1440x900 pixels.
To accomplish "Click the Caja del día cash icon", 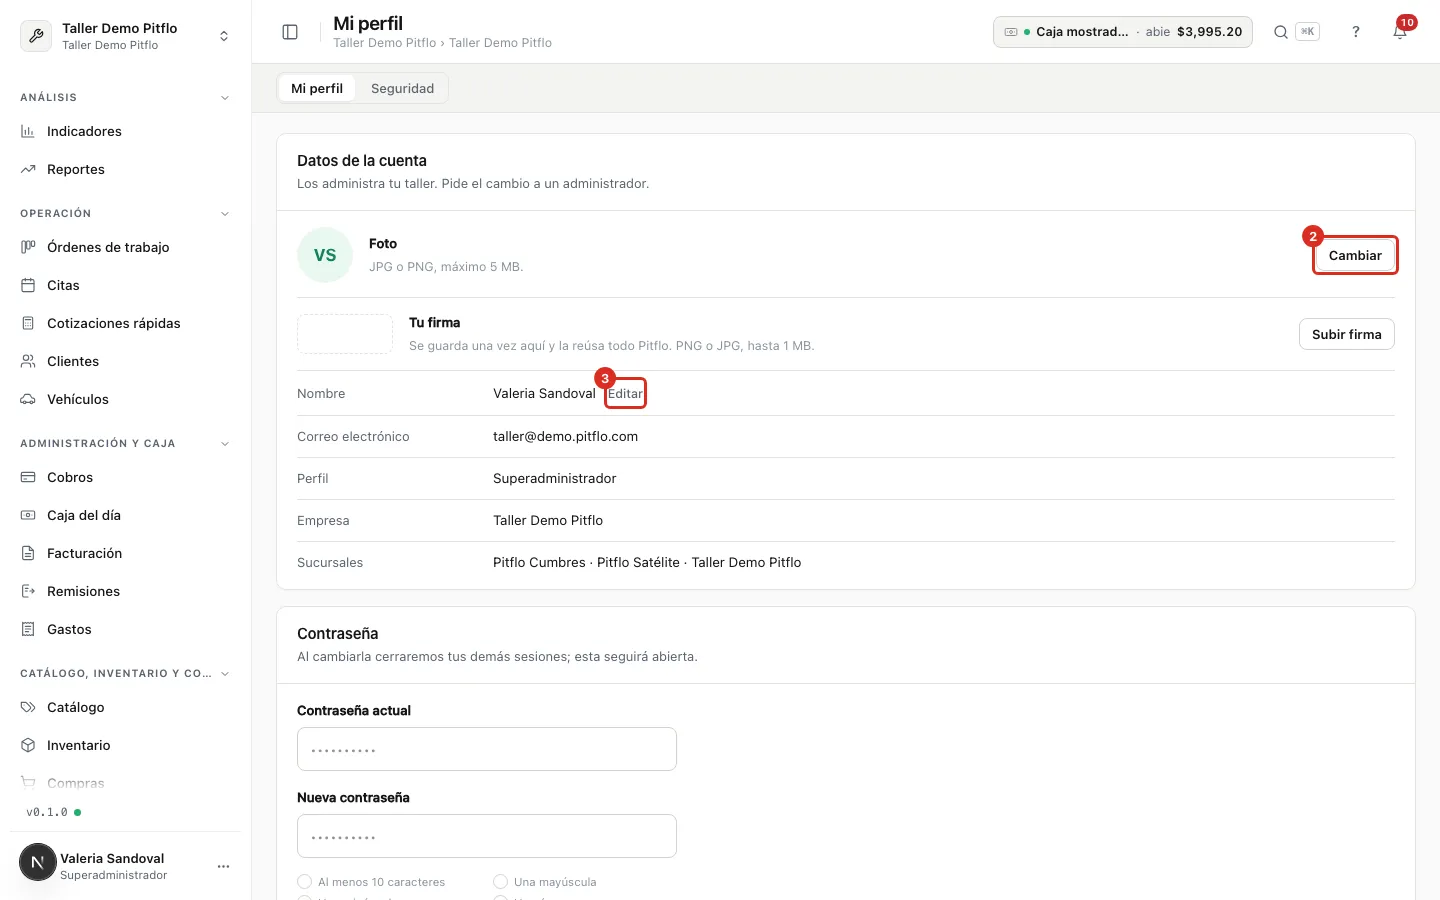I will [28, 515].
